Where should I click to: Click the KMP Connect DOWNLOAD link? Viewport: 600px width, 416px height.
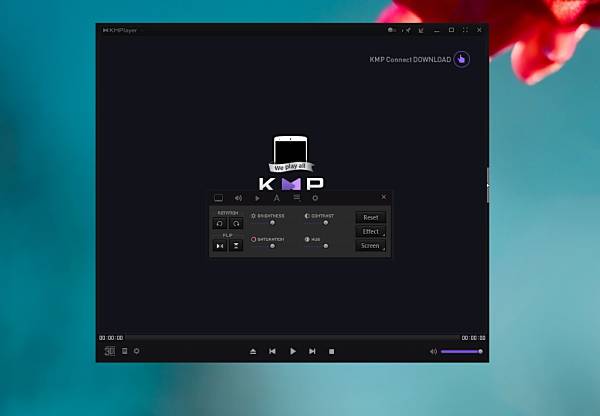pyautogui.click(x=410, y=59)
